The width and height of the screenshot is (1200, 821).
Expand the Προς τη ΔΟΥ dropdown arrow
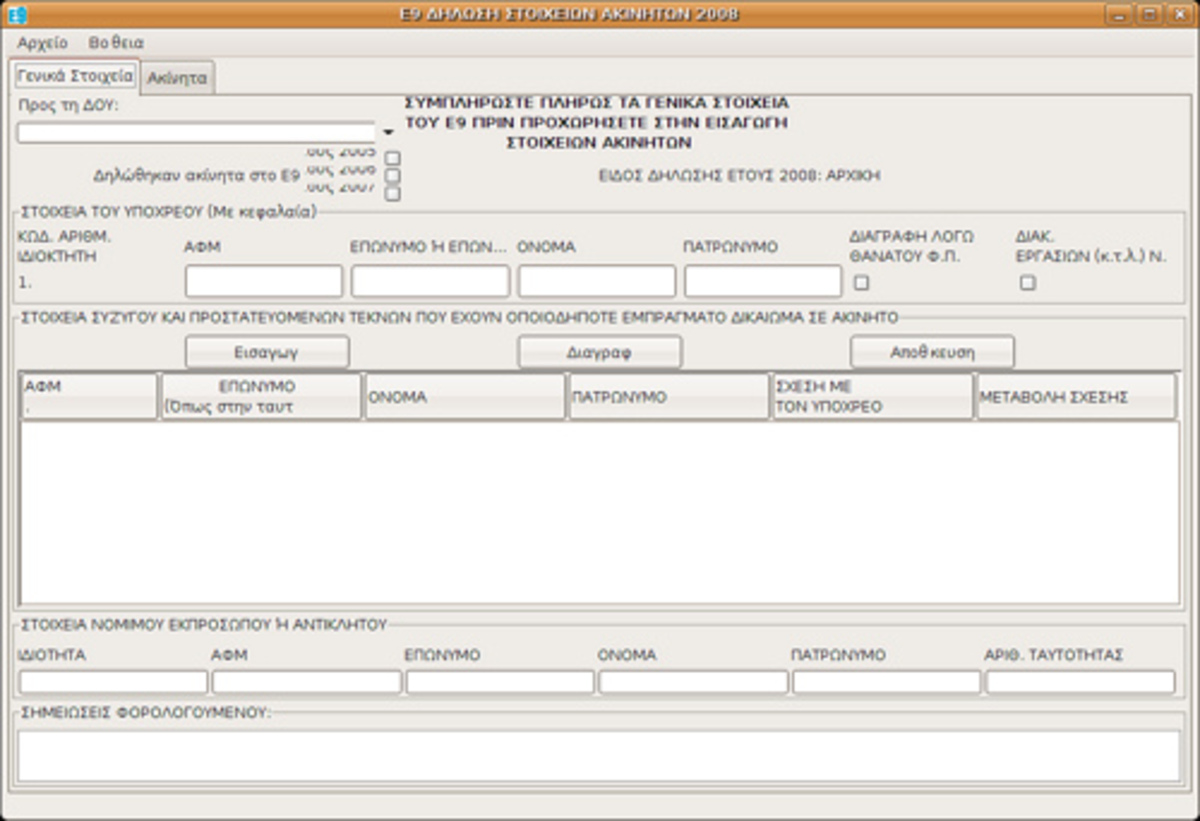point(388,132)
